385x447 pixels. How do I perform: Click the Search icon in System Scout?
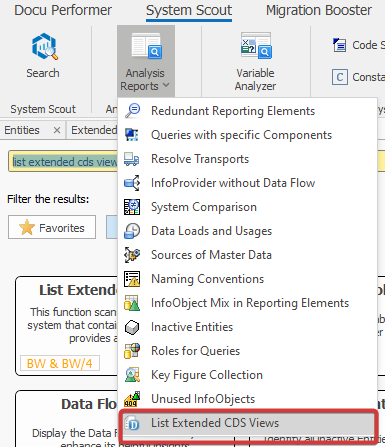(45, 47)
